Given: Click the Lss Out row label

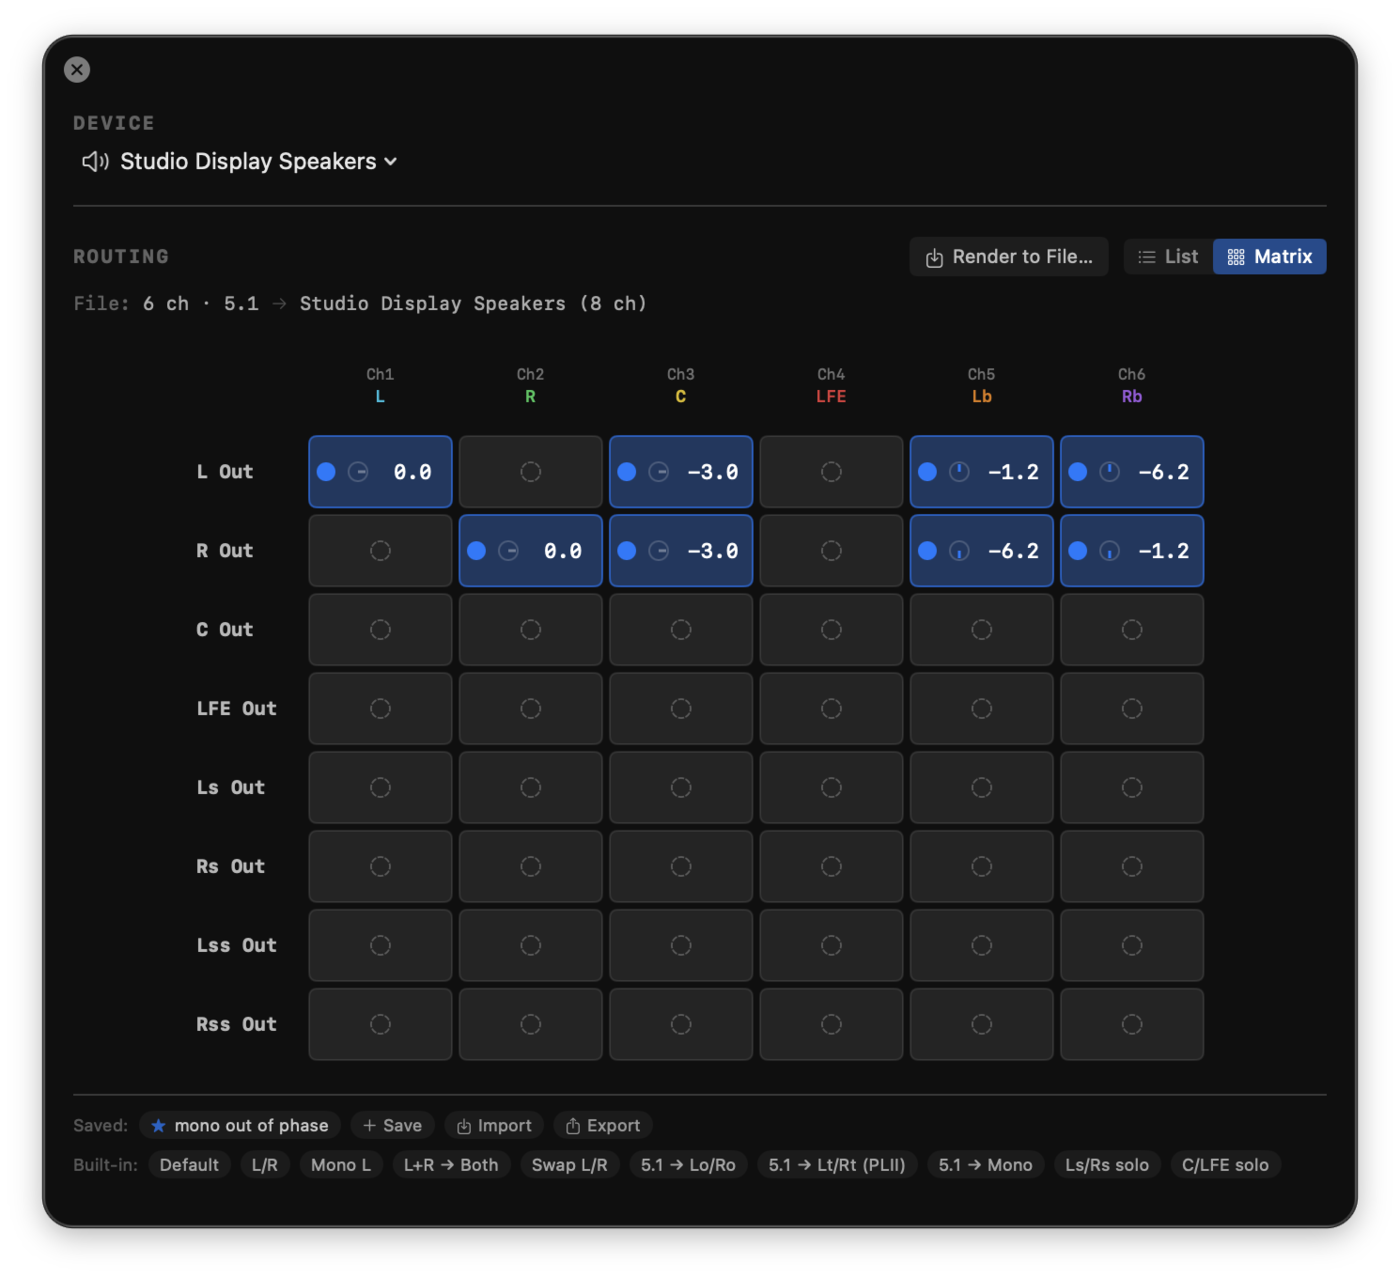Looking at the screenshot, I should click(x=236, y=946).
